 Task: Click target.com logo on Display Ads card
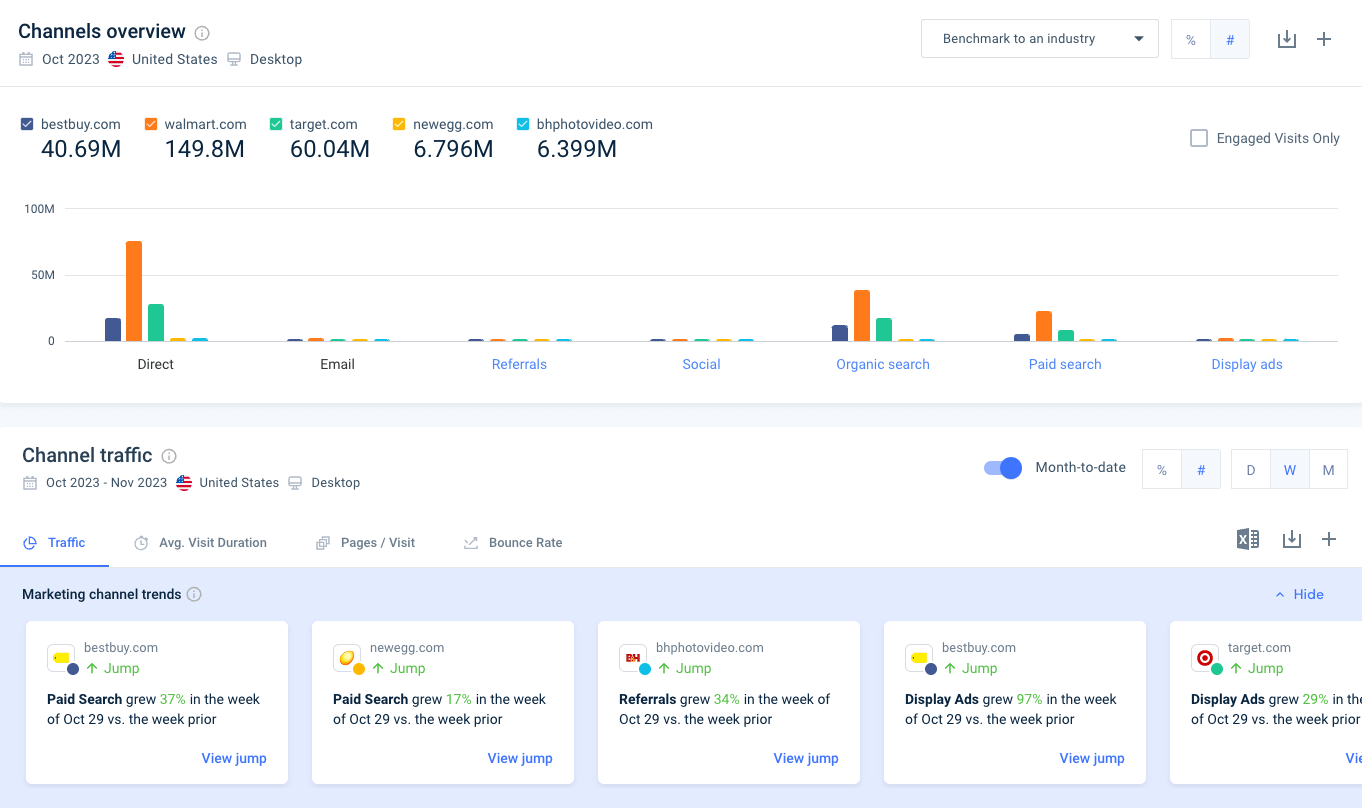click(1206, 658)
